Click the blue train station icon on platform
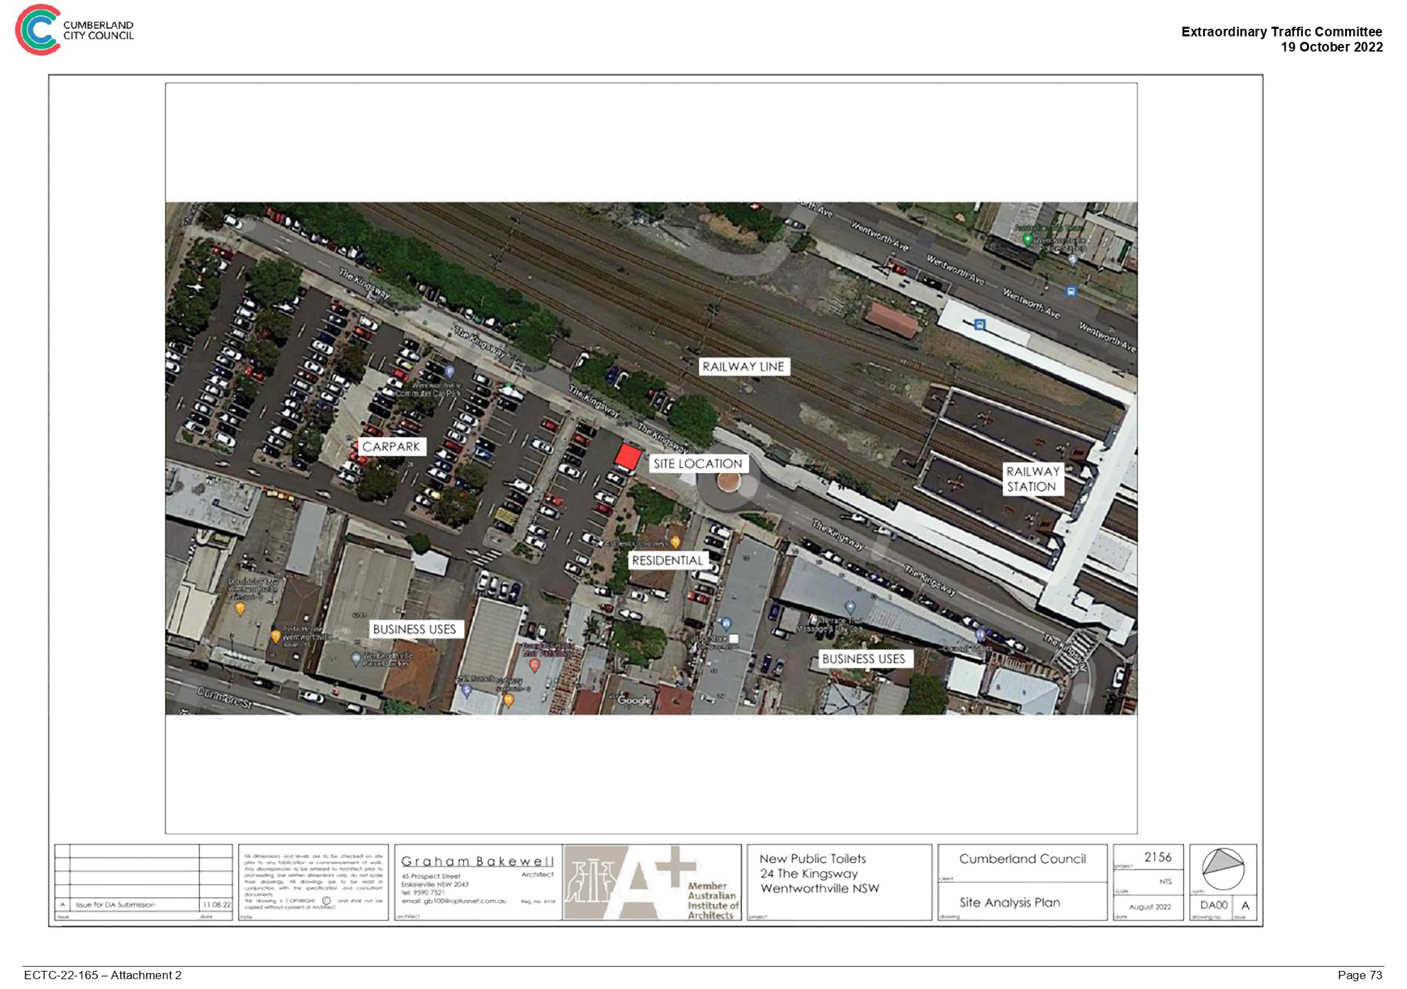1407x989 pixels. point(980,324)
